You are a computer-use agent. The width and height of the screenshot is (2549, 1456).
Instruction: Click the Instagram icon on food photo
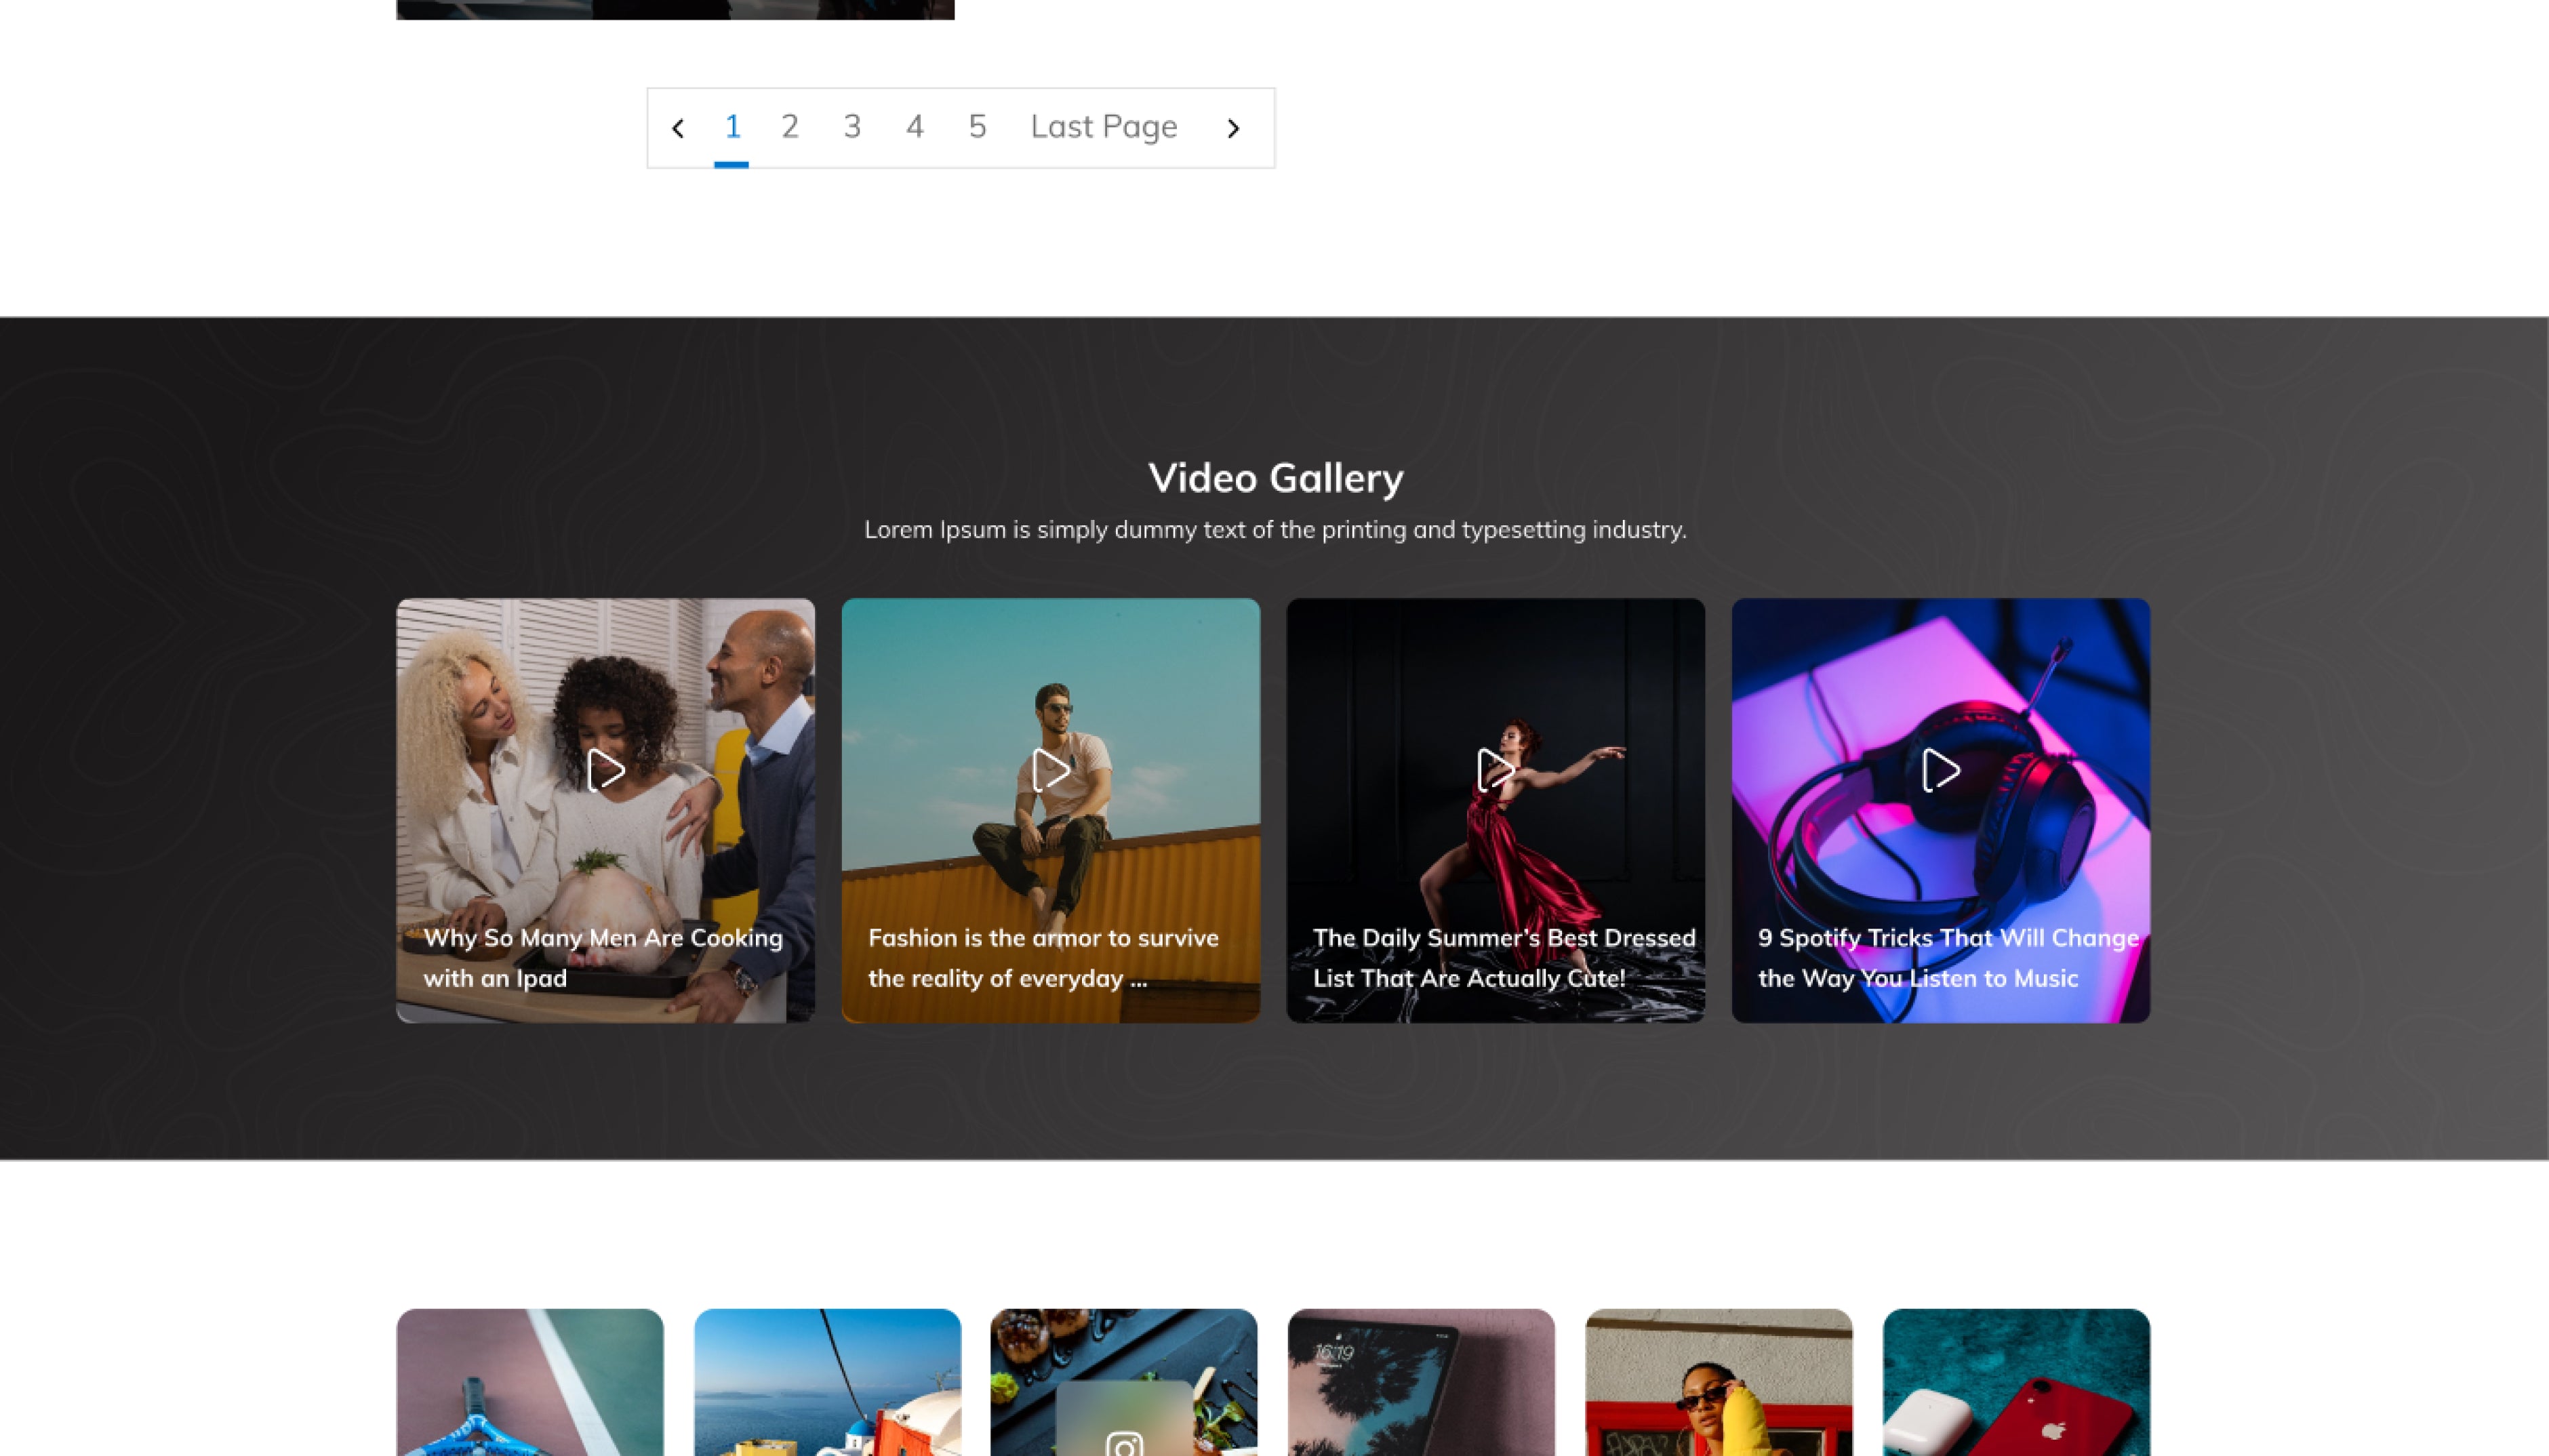coord(1124,1443)
